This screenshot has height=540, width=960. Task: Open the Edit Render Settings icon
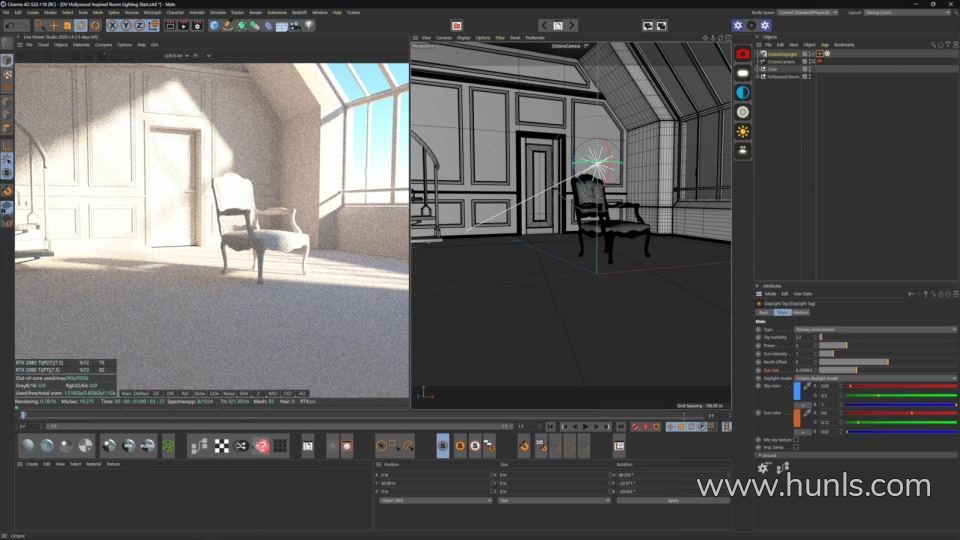coord(199,25)
